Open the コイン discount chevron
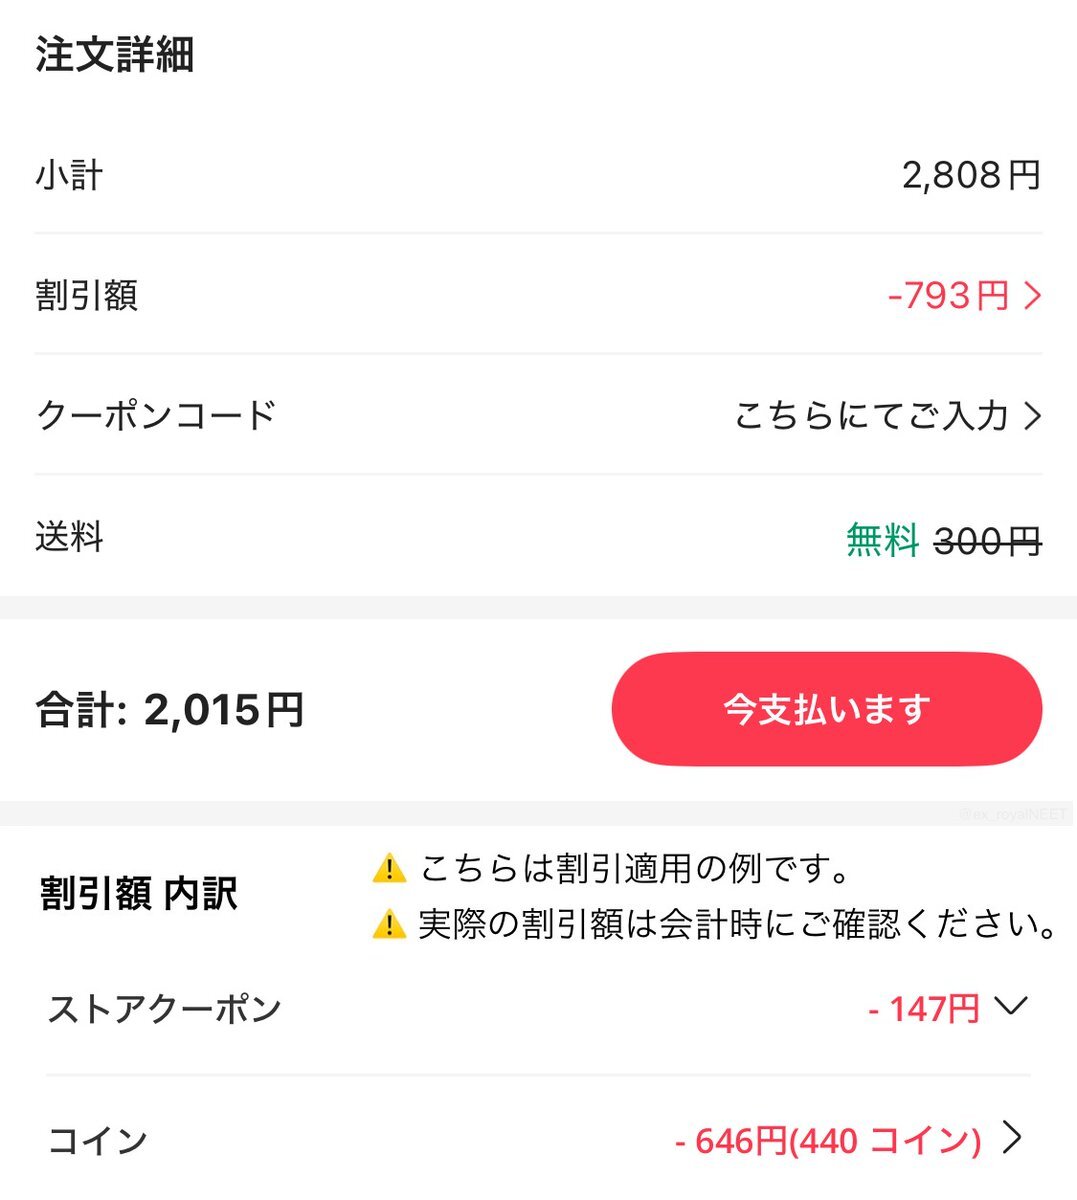Viewport: 1077px width, 1200px height. (x=1013, y=1137)
